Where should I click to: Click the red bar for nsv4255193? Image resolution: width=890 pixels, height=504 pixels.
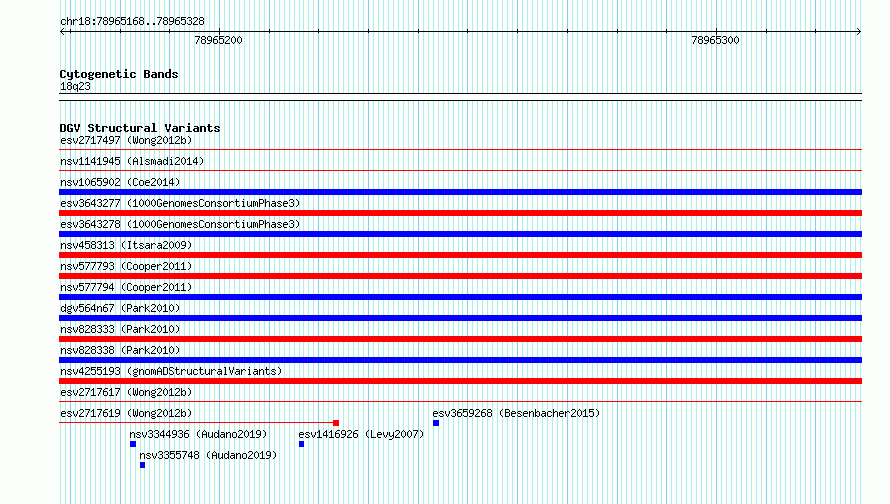(x=460, y=381)
